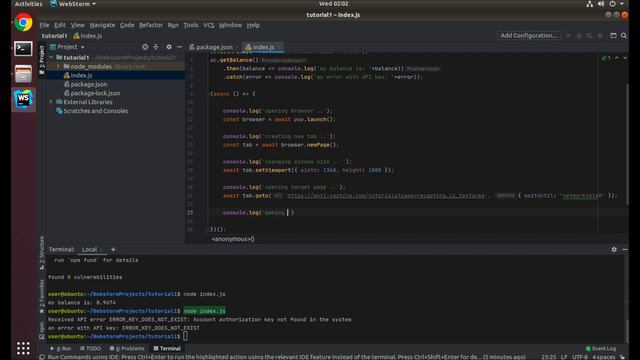Open the VCS menu
The image size is (640, 360).
[x=209, y=25]
